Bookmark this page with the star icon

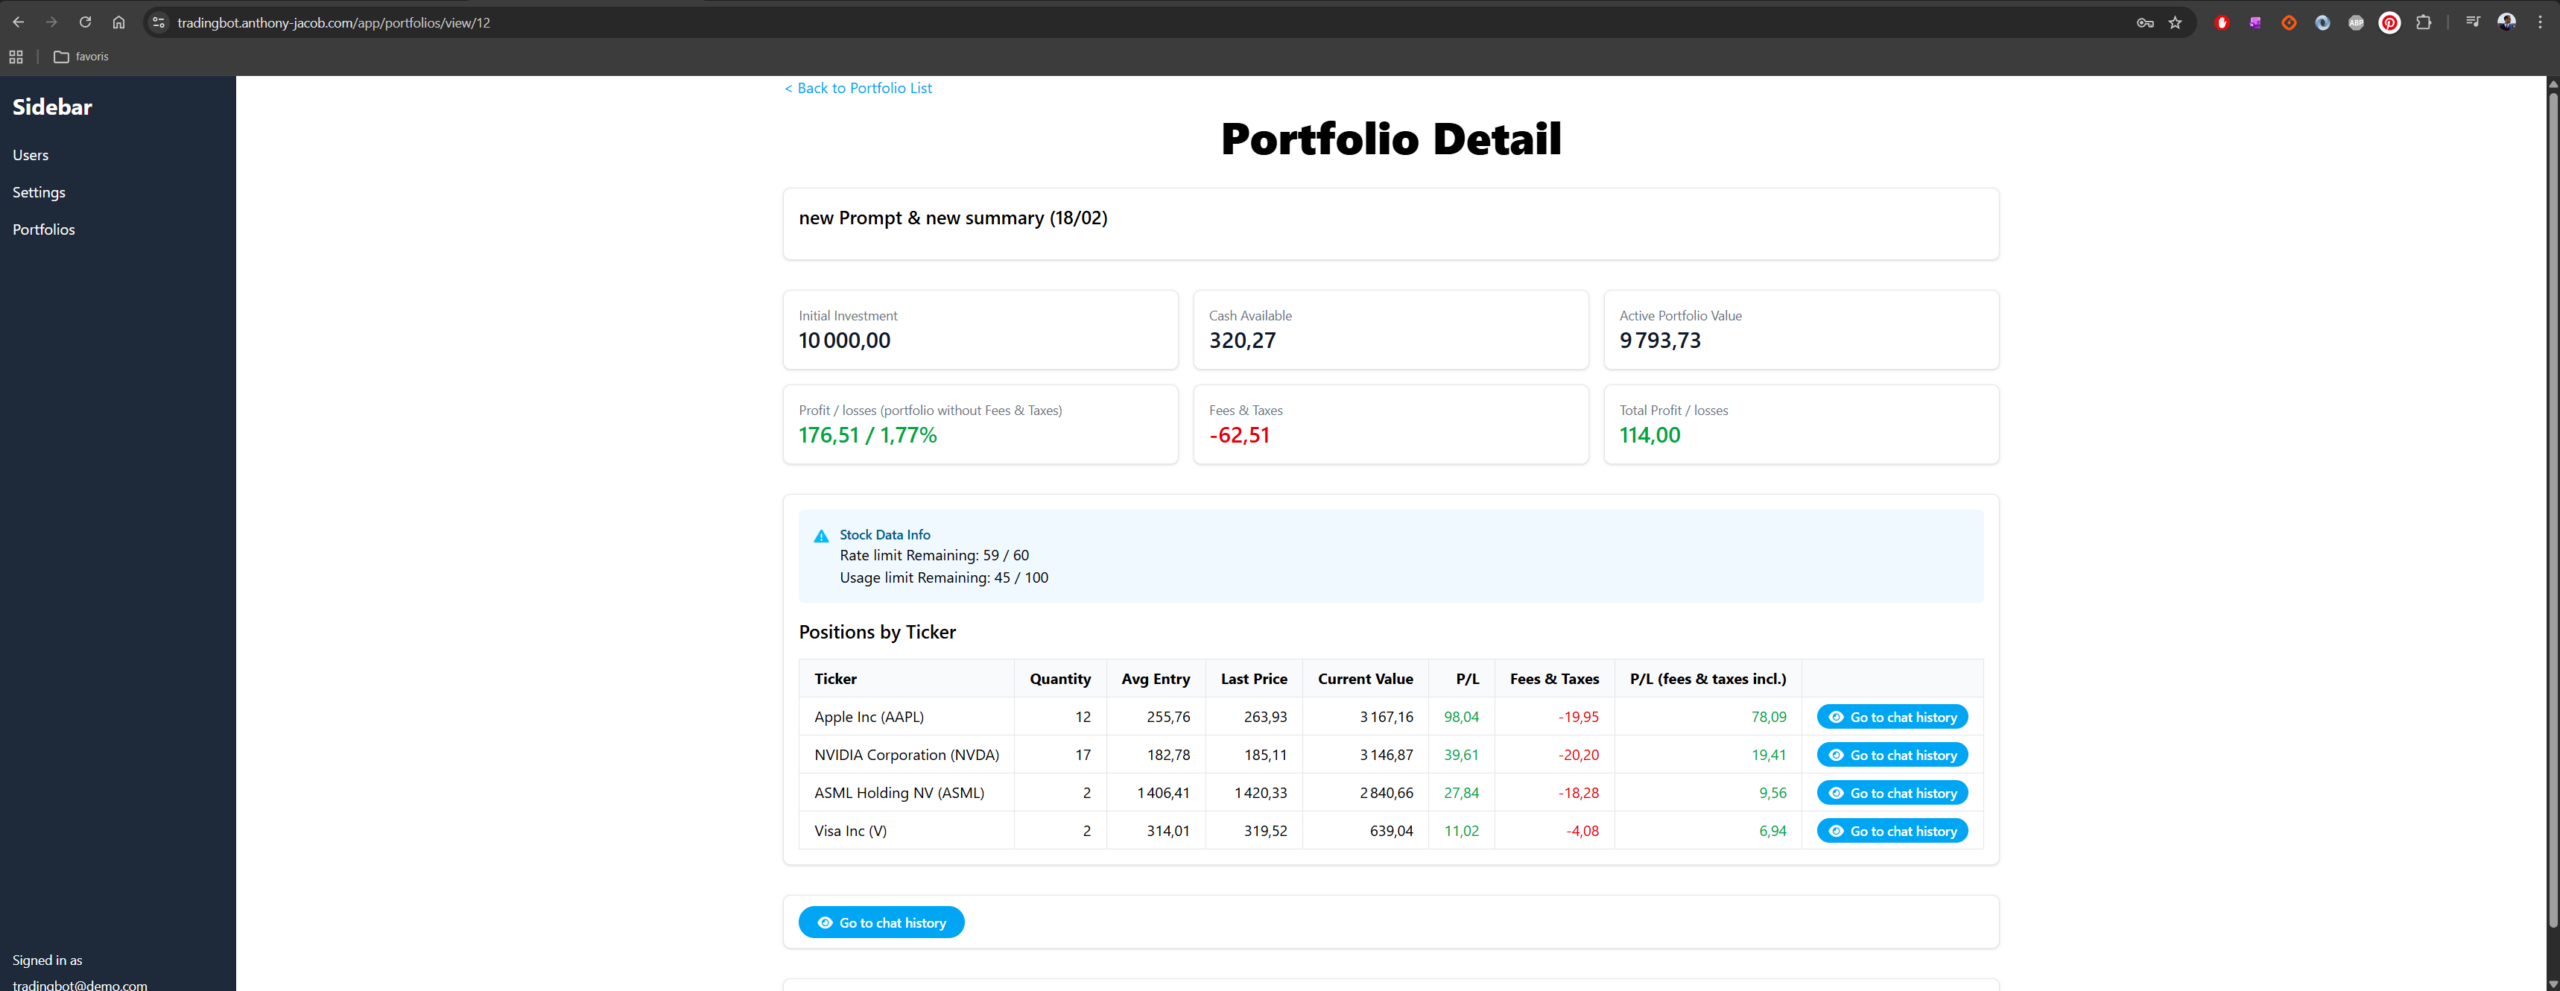tap(2175, 23)
